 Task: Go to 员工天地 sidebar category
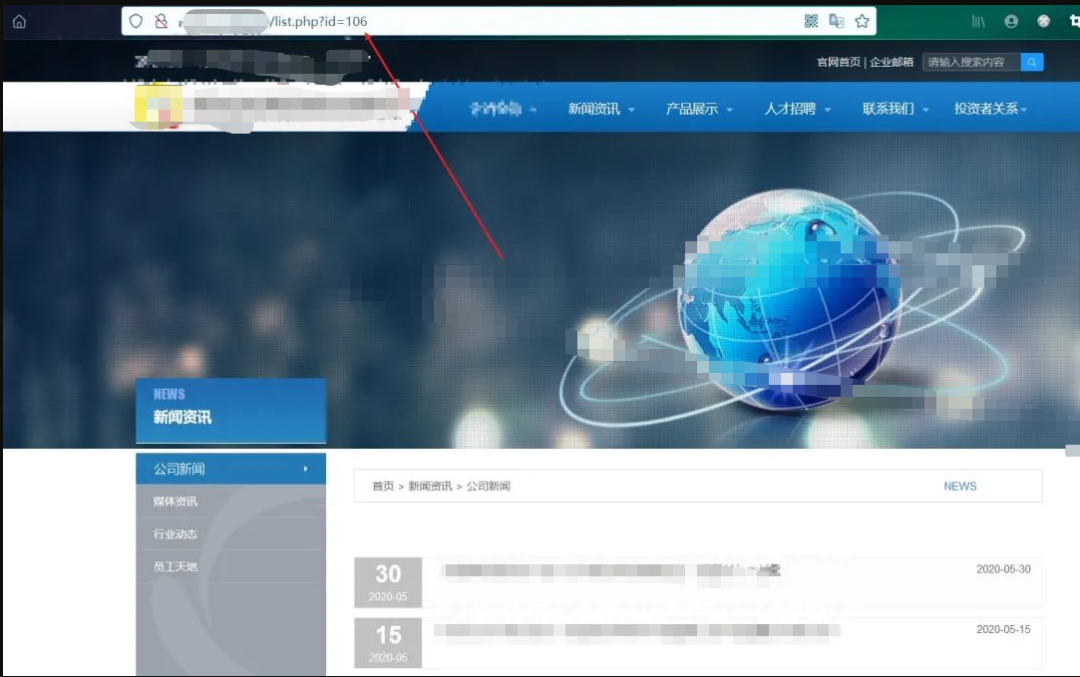click(175, 567)
